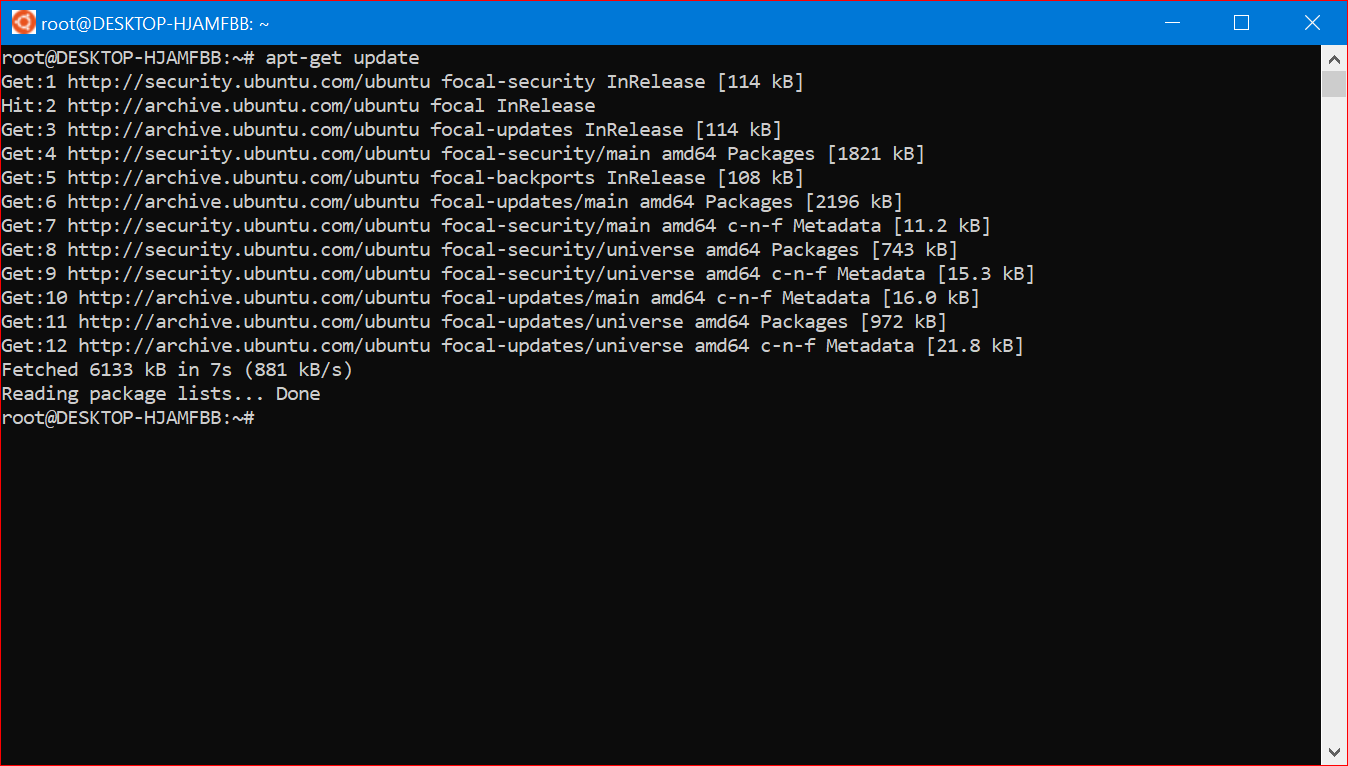Click the 'Get:9' line with [15.3 kB]

click(x=518, y=274)
